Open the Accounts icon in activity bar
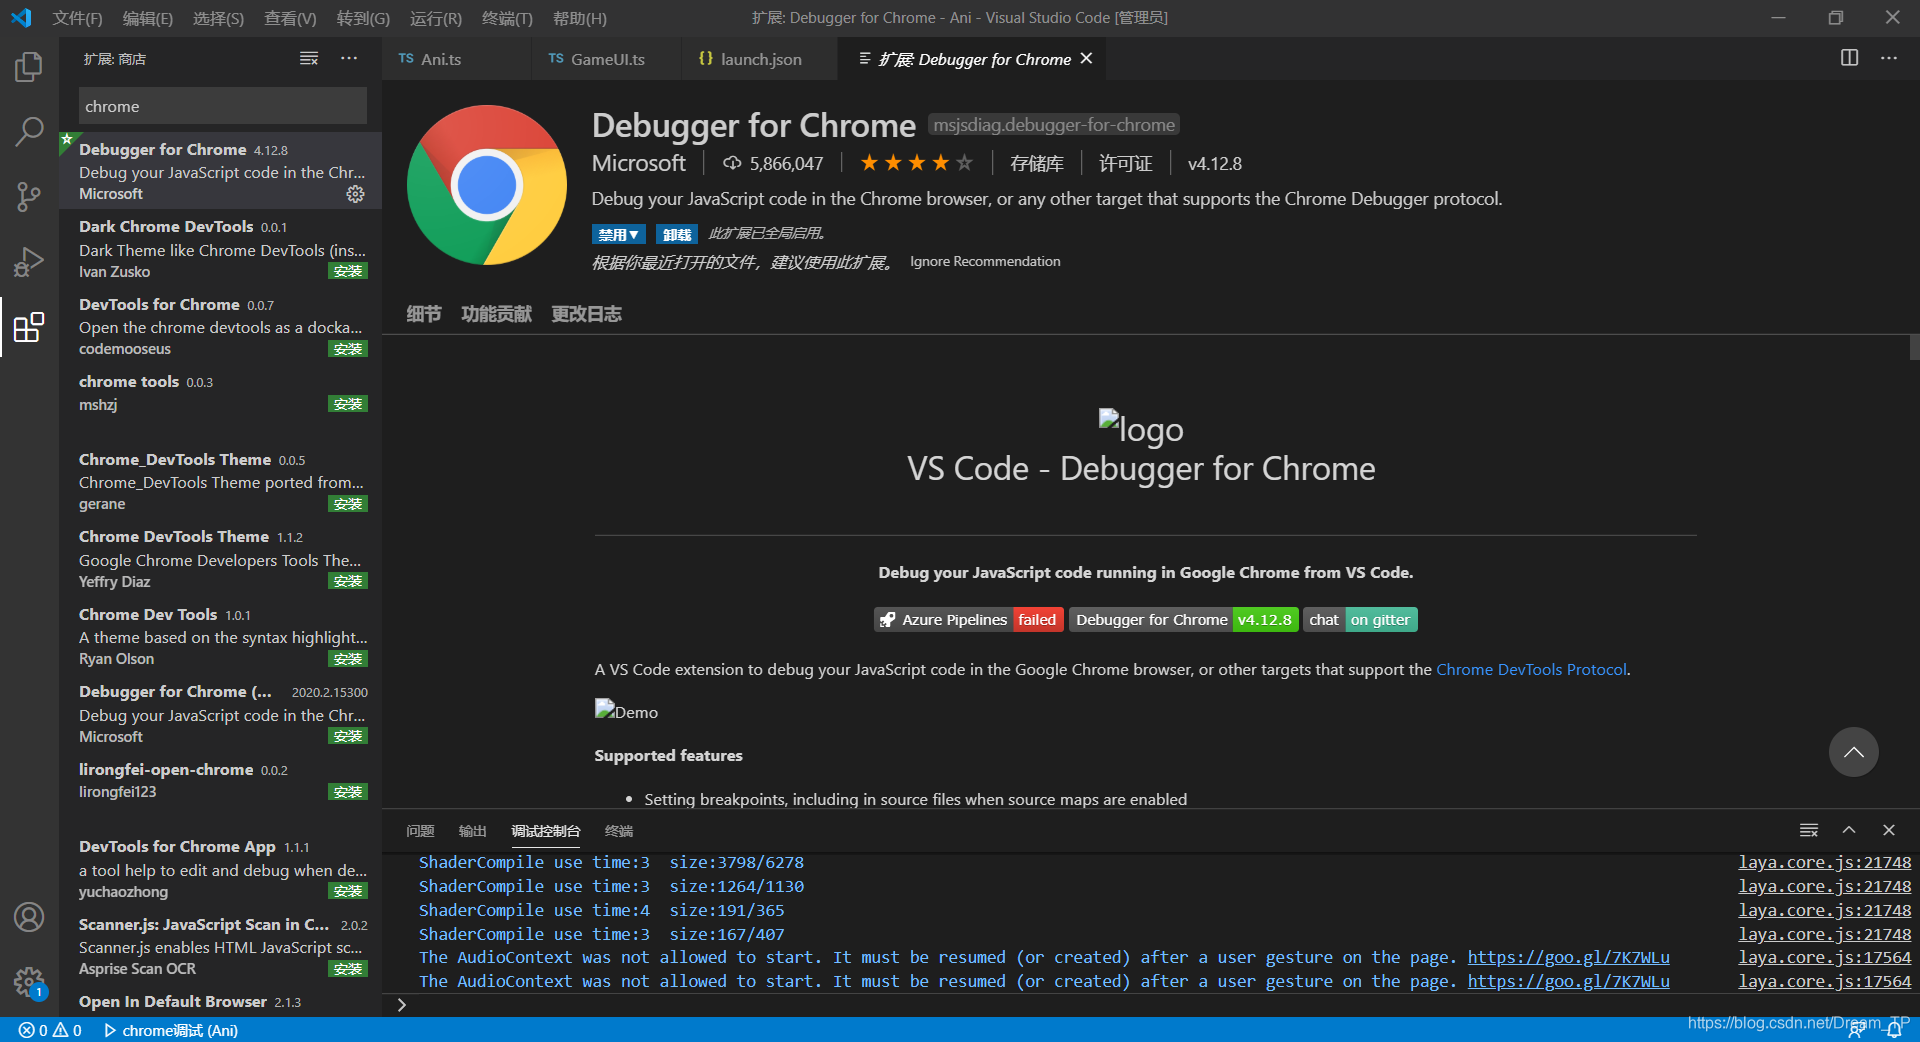 click(29, 917)
